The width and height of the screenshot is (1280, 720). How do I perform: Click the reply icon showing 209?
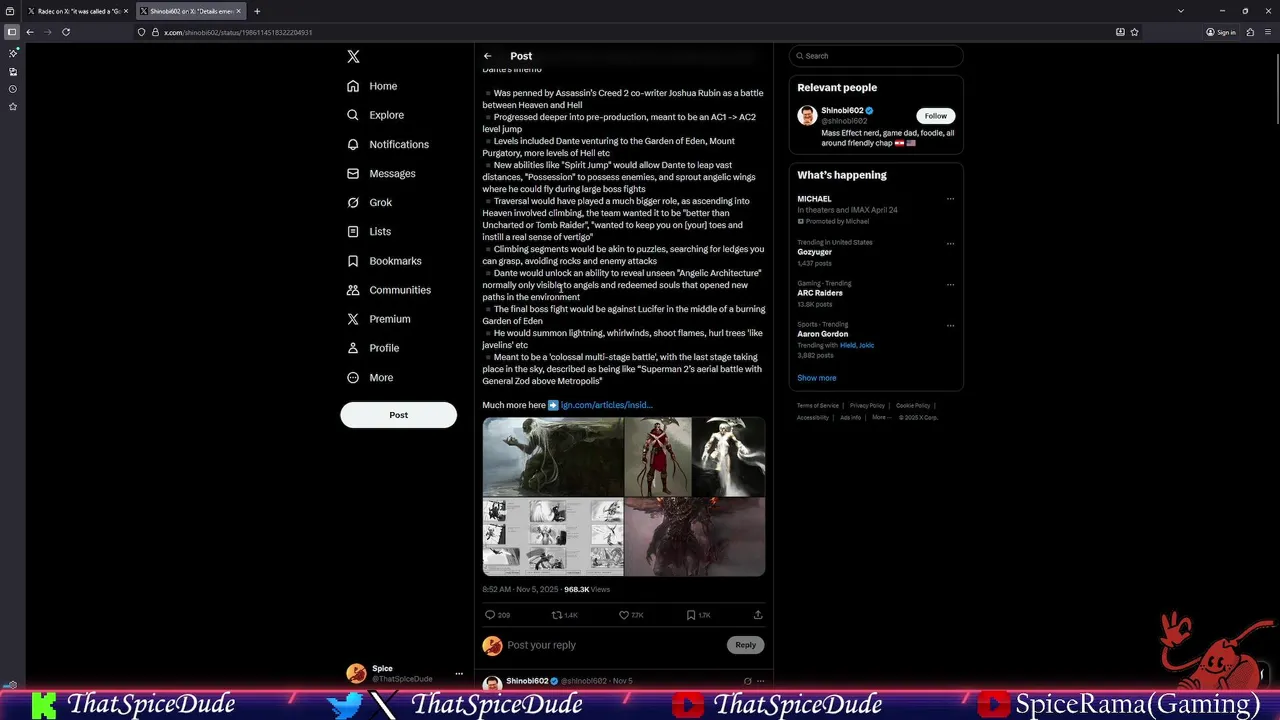click(x=490, y=615)
